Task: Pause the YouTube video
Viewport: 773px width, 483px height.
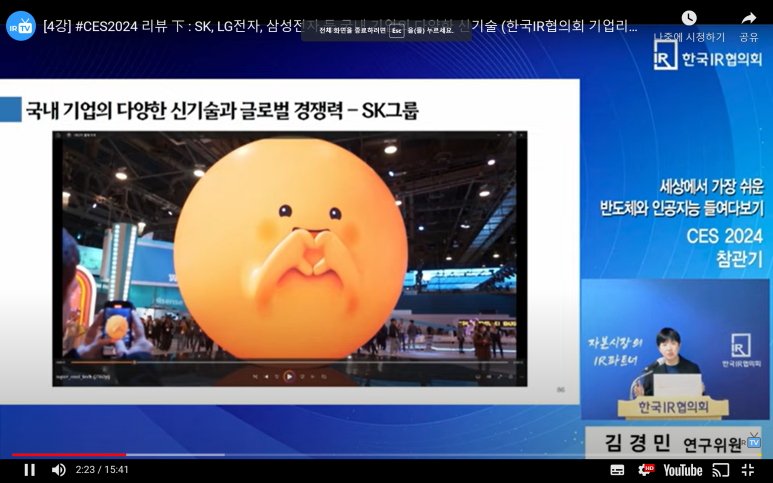Action: (30, 470)
